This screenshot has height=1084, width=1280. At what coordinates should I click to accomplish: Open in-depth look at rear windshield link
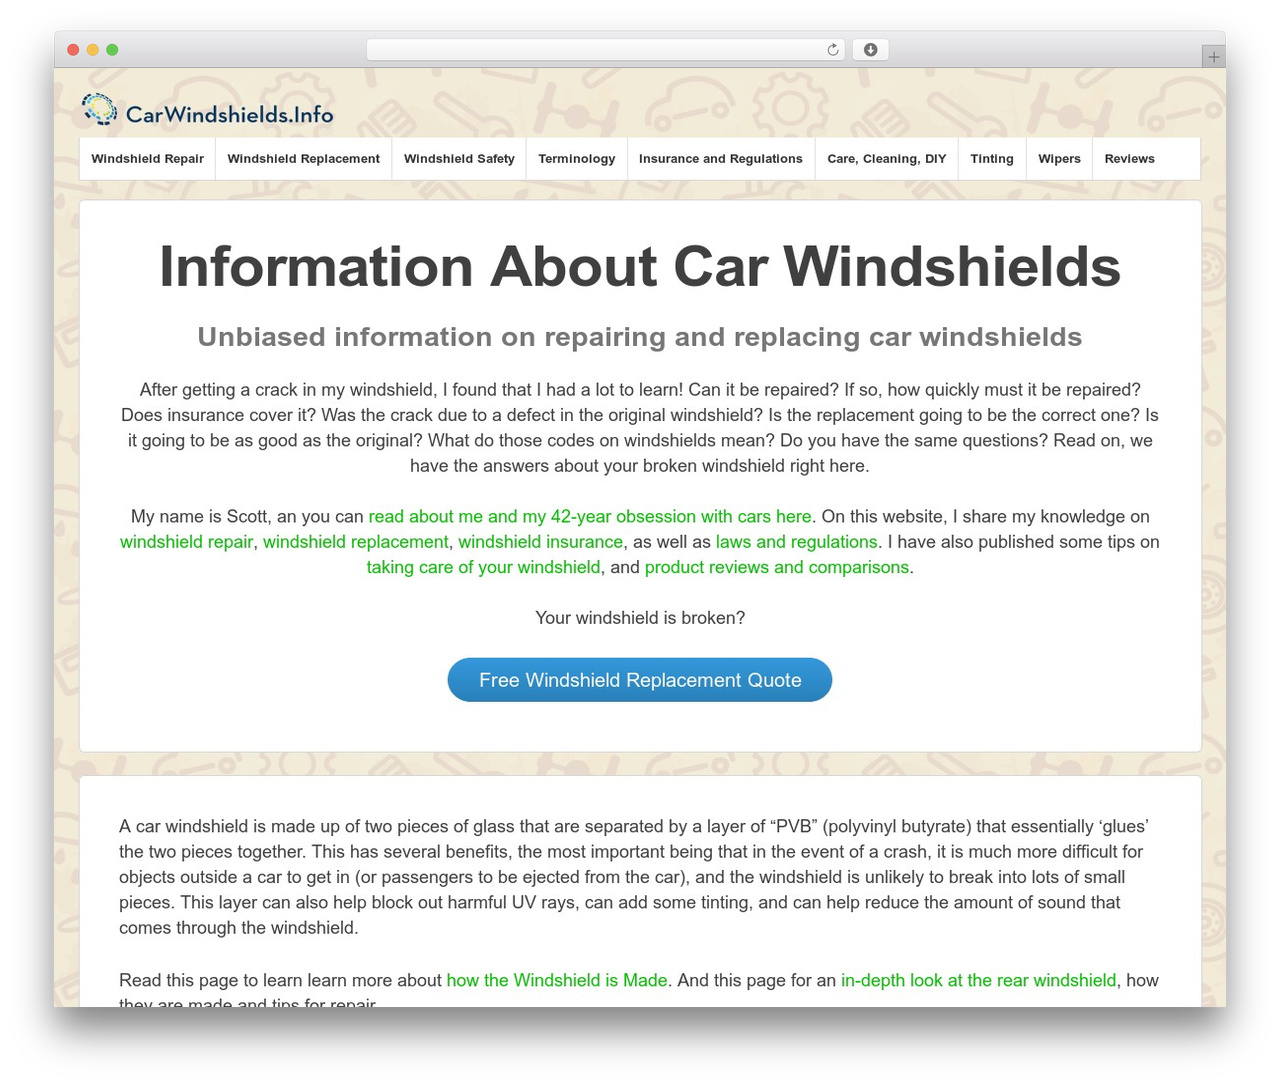[x=979, y=981]
